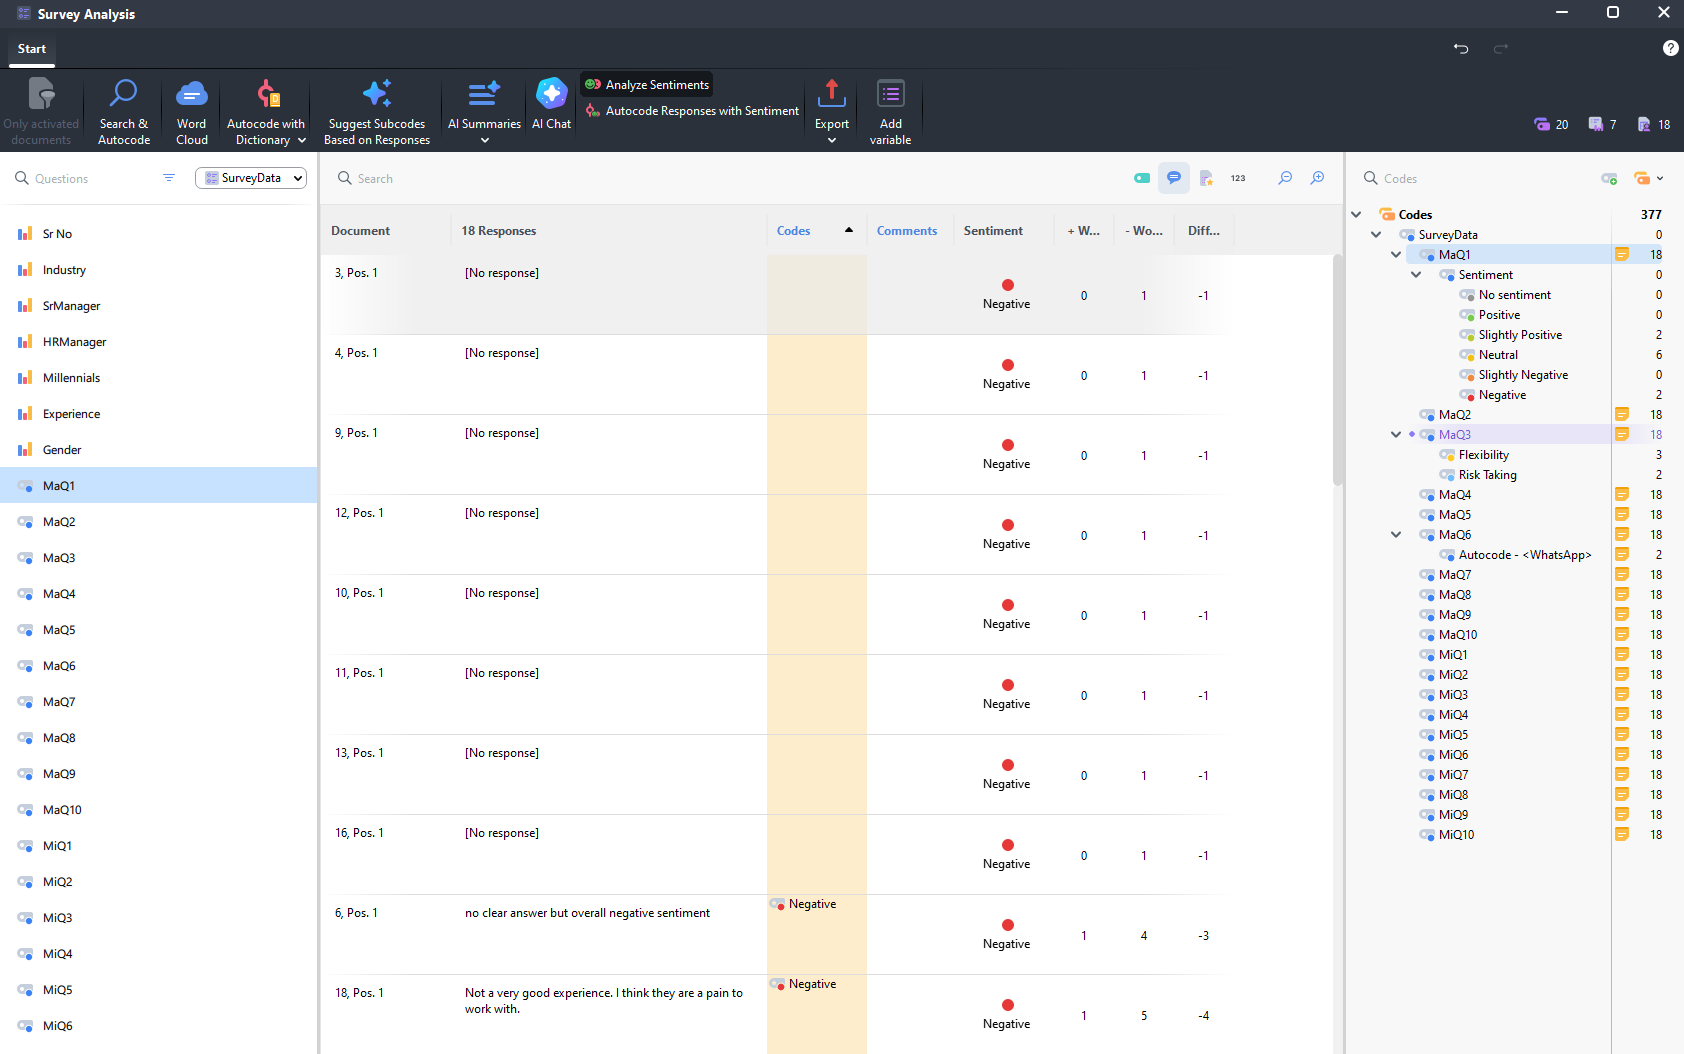Select the Gender variable in Questions list
The width and height of the screenshot is (1684, 1054).
coord(159,450)
